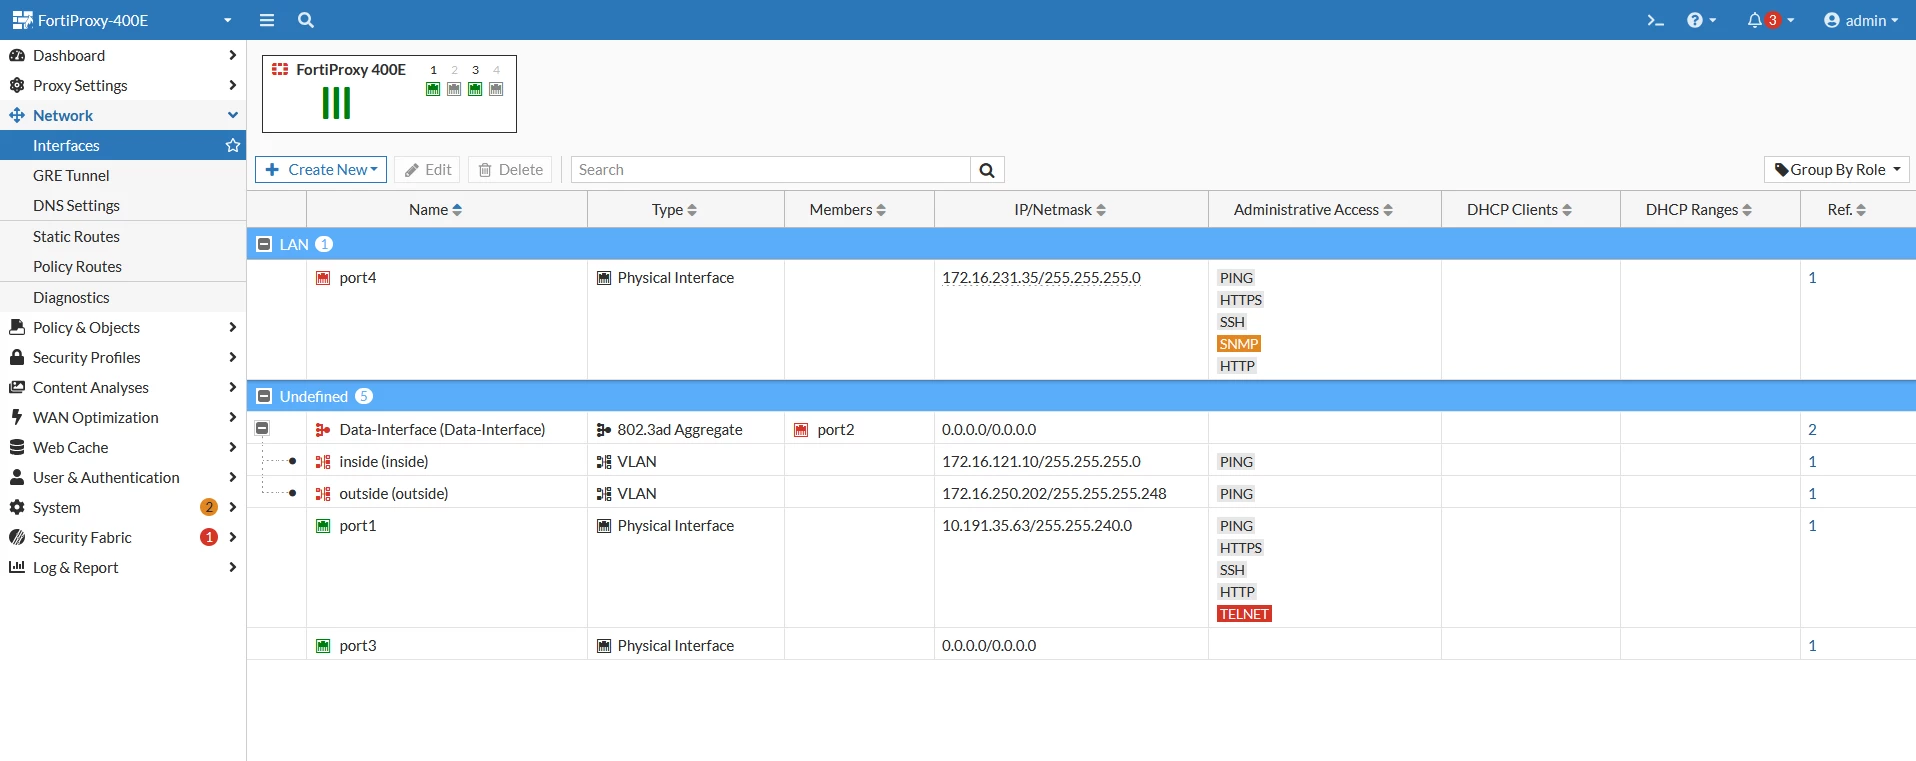Image resolution: width=1916 pixels, height=761 pixels.
Task: Sort by Name column
Action: click(435, 210)
